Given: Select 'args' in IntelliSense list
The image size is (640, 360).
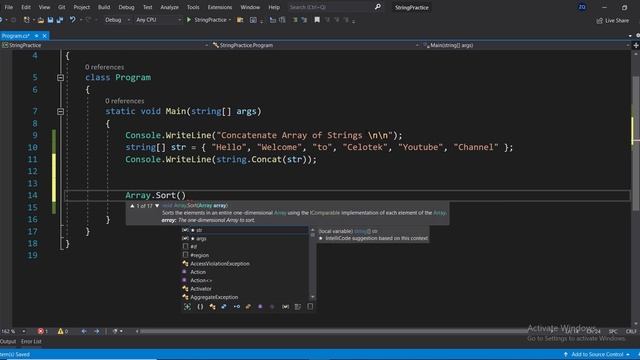Looking at the screenshot, I should [x=245, y=238].
